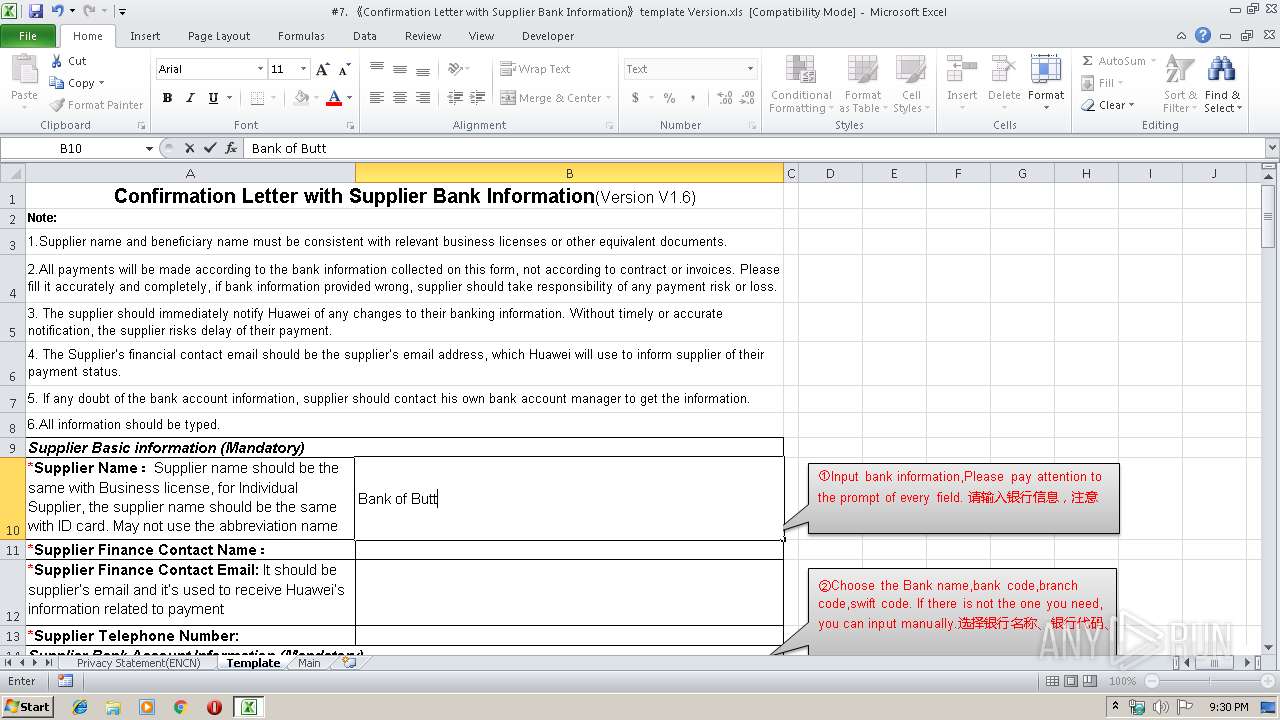The height and width of the screenshot is (720, 1280).
Task: Open Excel Help question mark icon
Action: click(1203, 35)
